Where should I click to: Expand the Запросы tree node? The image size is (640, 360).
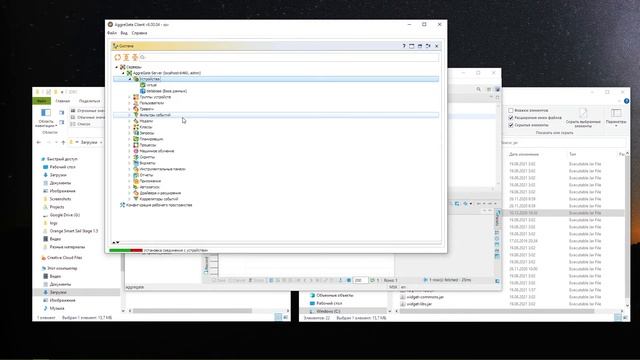tap(130, 133)
